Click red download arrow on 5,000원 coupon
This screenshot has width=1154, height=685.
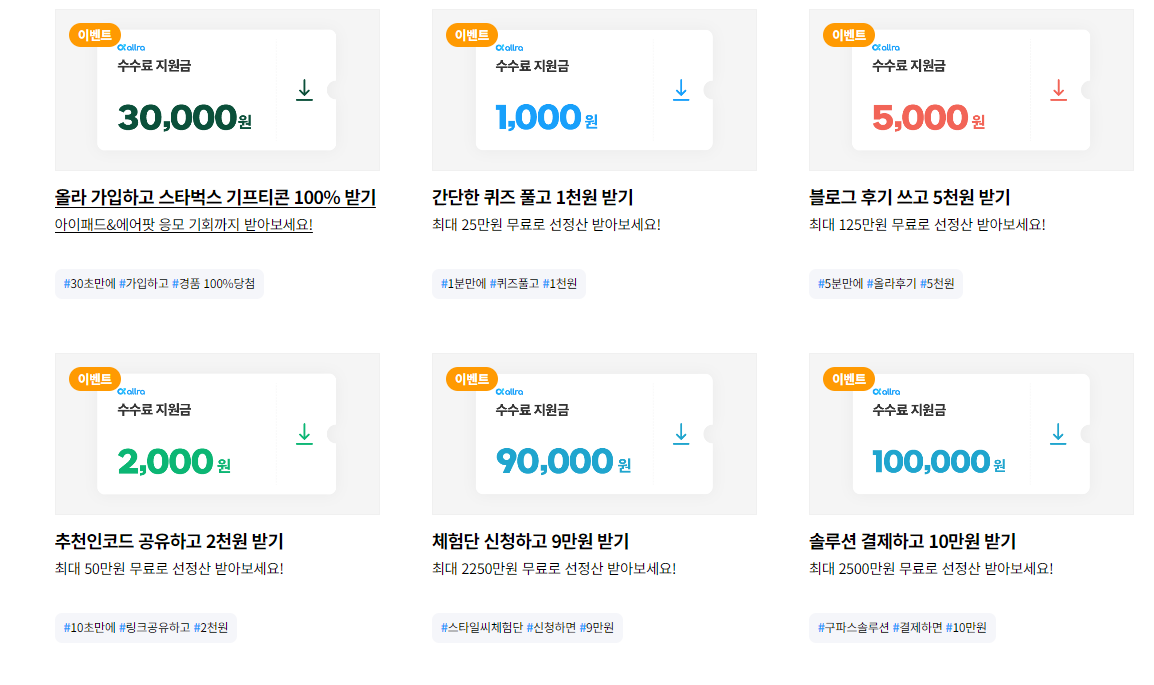tap(1058, 90)
